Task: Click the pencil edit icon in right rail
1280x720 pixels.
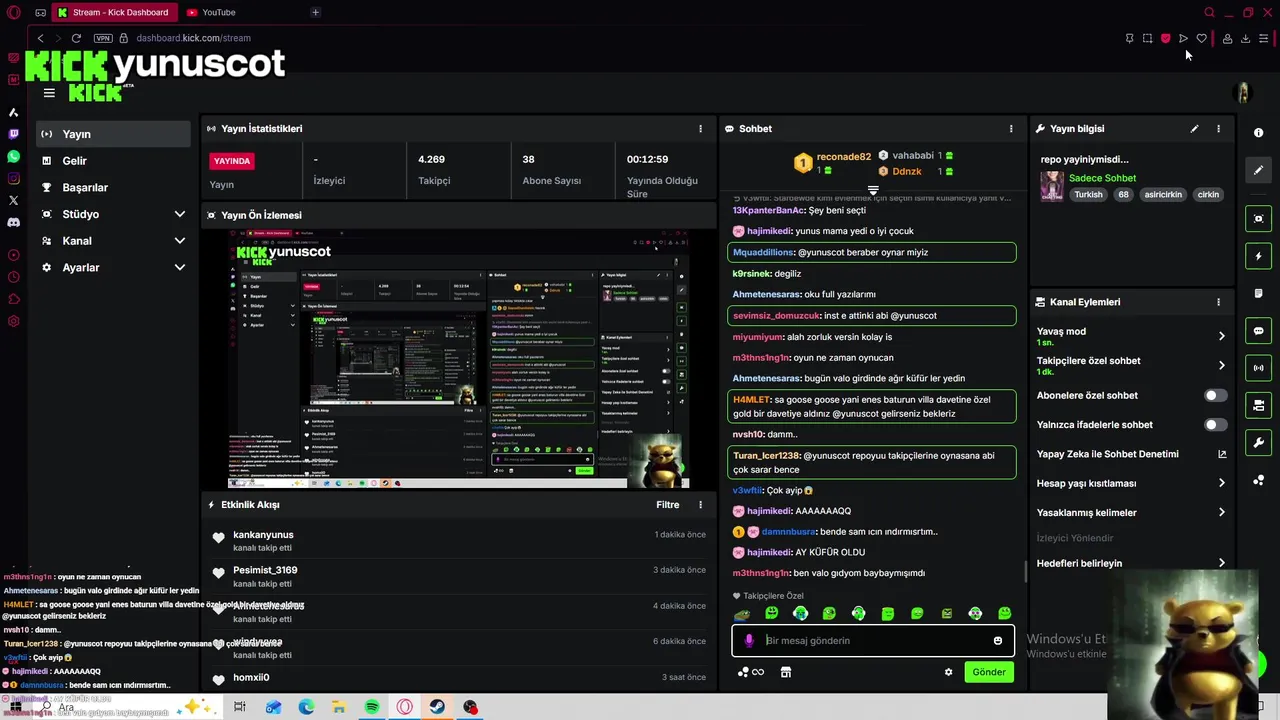Action: (1258, 170)
